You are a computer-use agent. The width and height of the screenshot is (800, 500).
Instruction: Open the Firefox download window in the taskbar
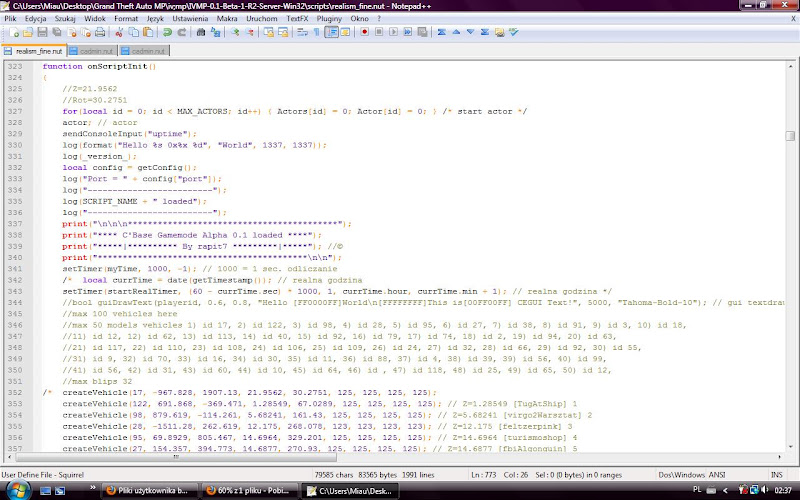250,491
